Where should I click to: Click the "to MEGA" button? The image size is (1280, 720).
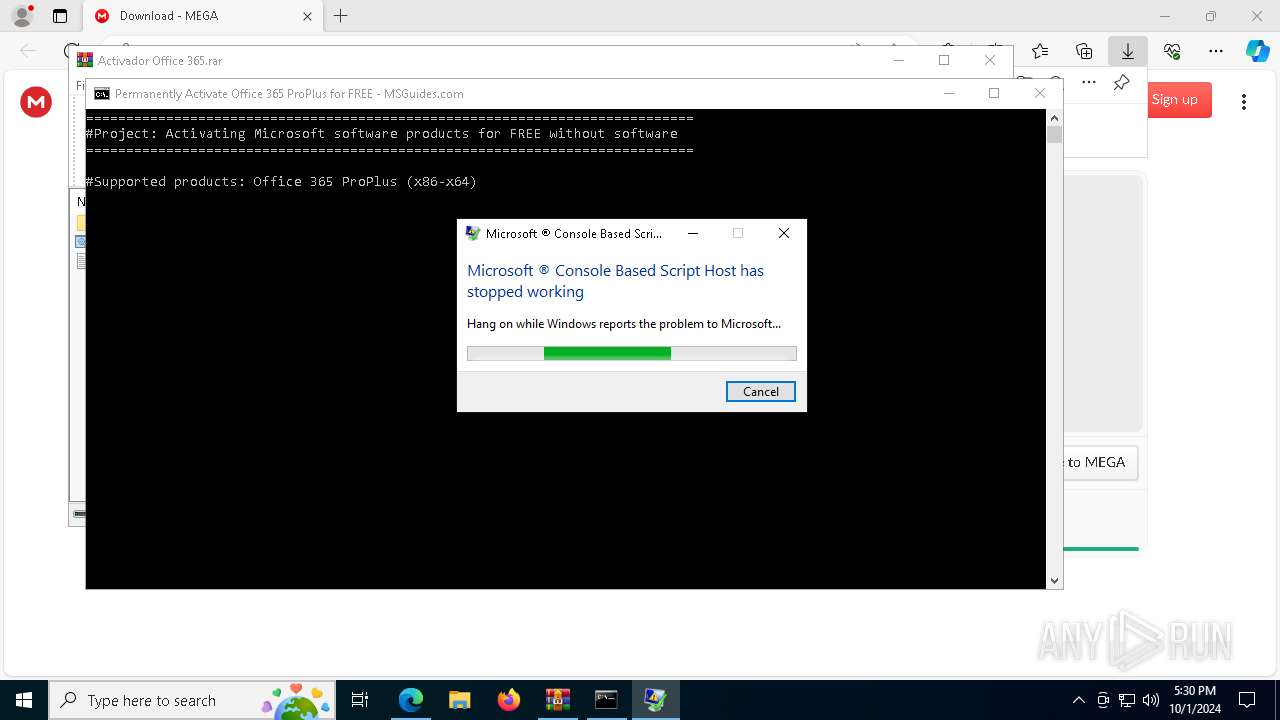coord(1098,462)
